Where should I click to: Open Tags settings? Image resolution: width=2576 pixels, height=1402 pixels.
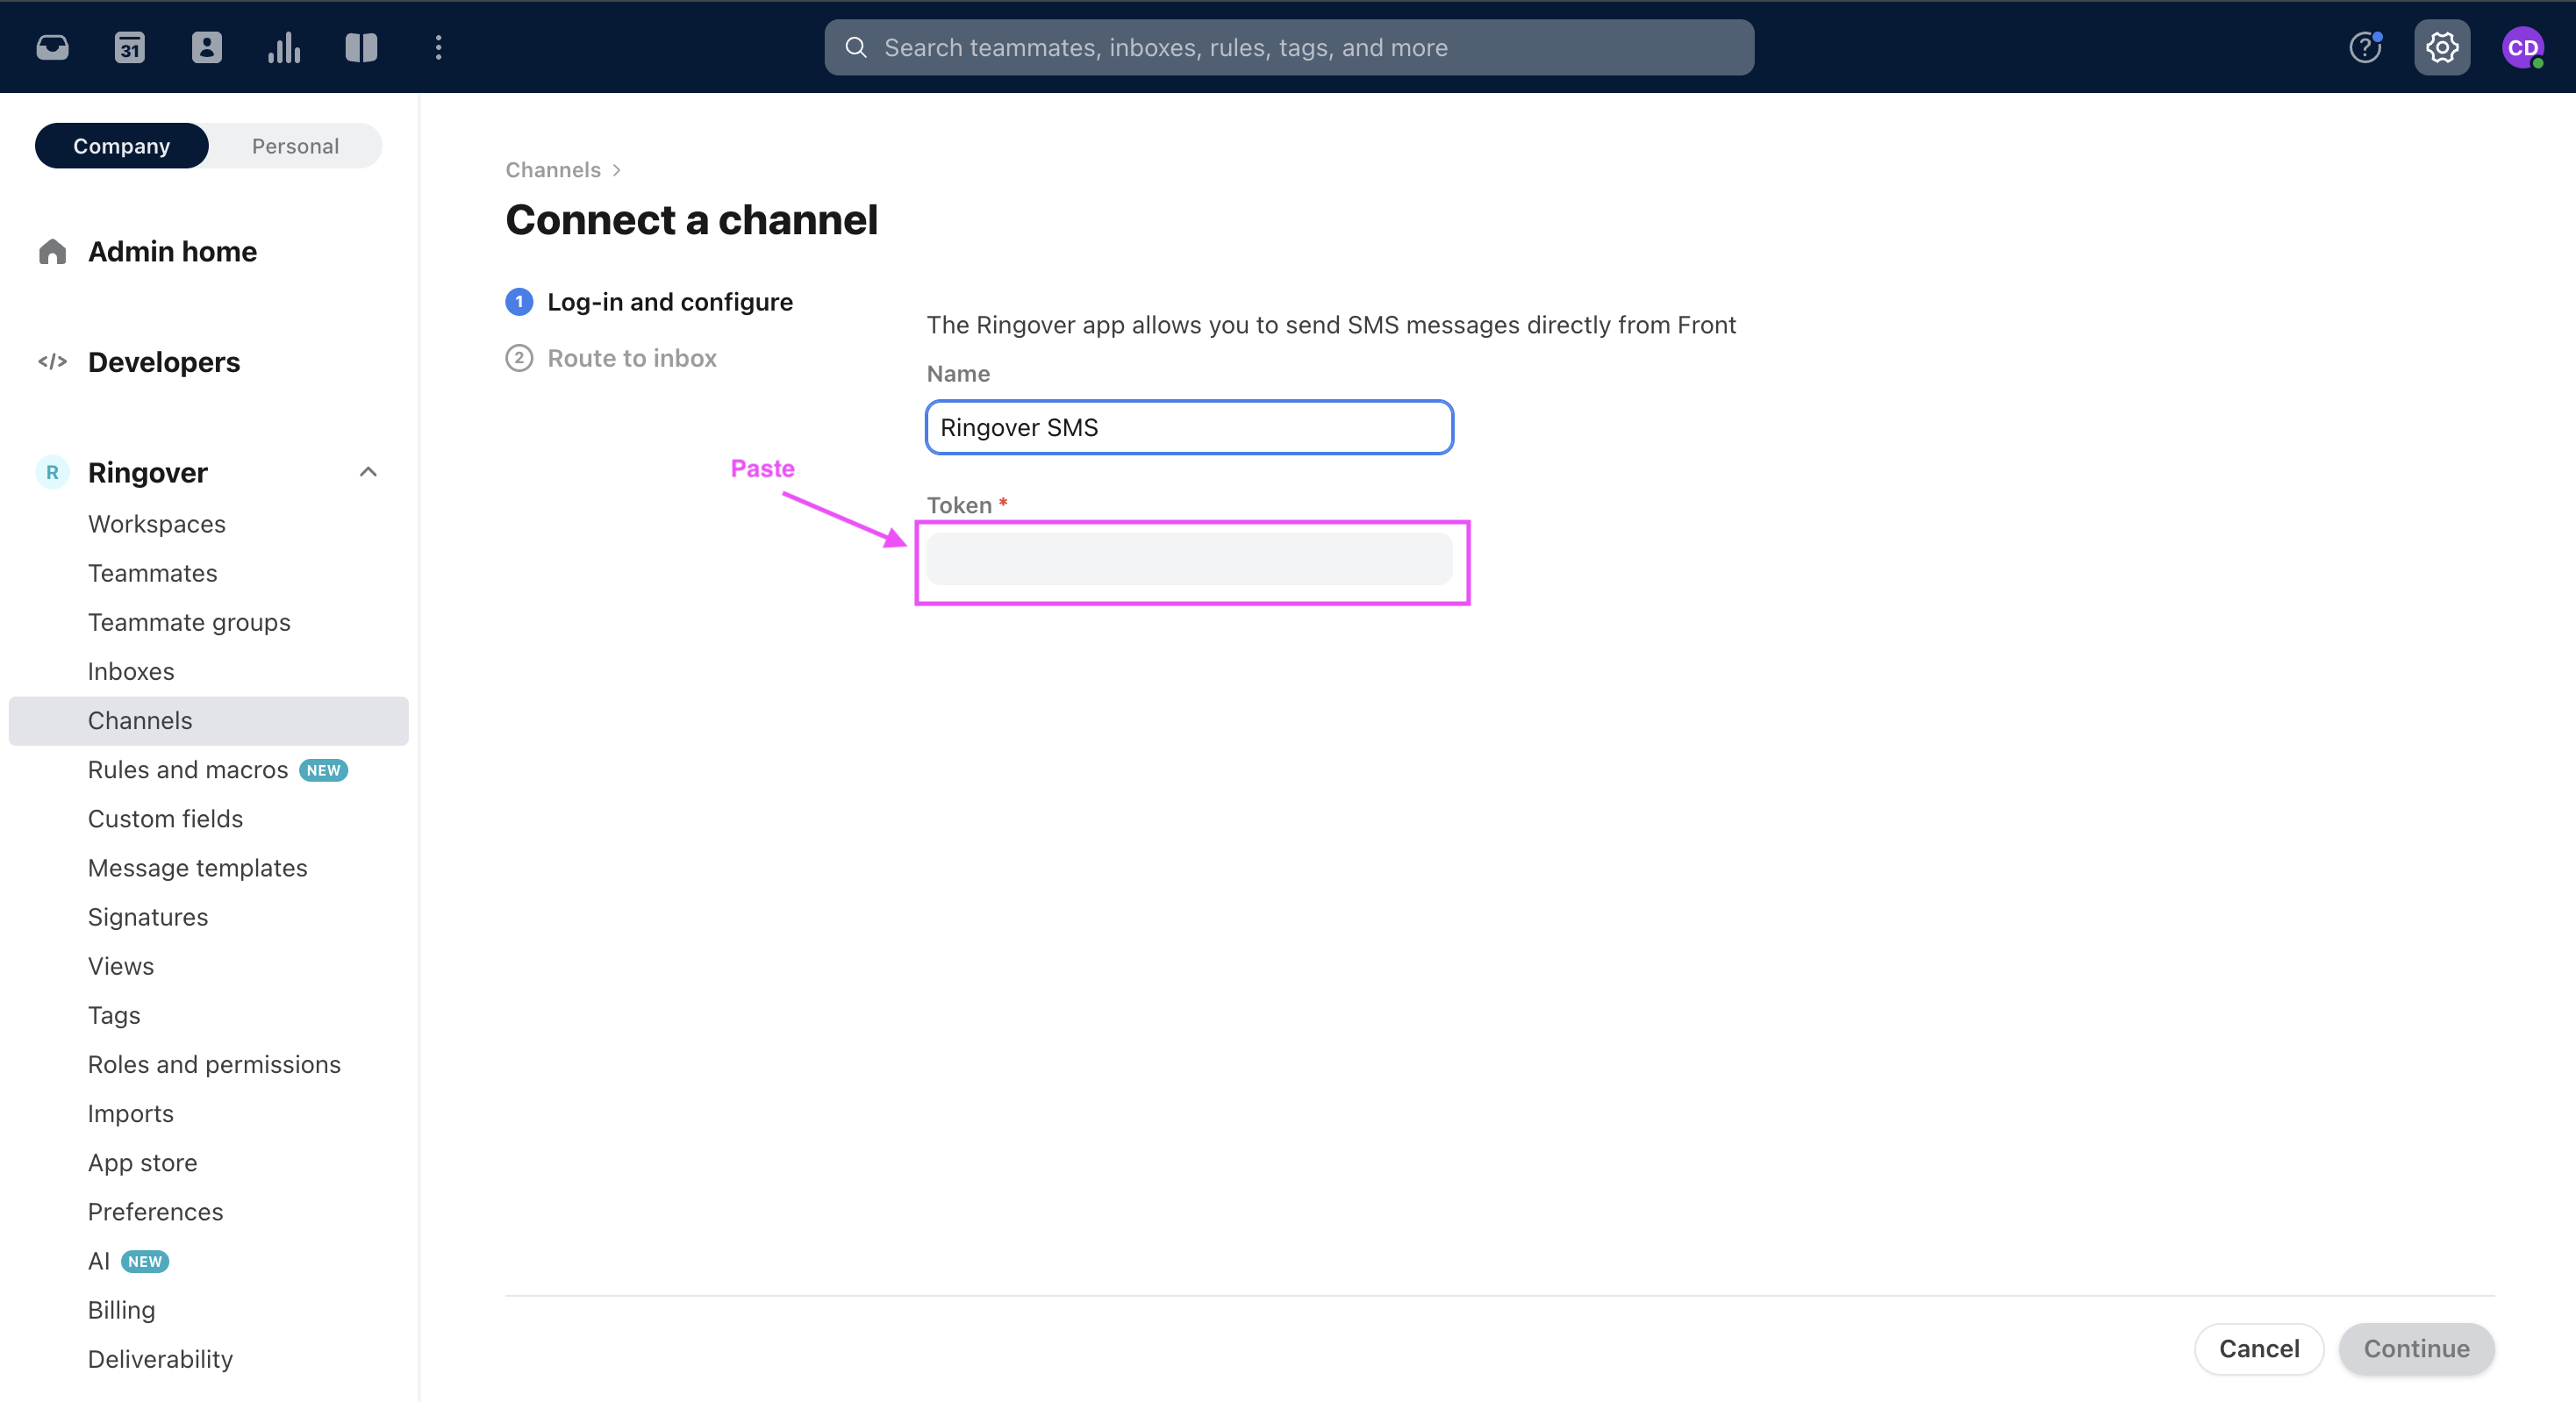114,1015
